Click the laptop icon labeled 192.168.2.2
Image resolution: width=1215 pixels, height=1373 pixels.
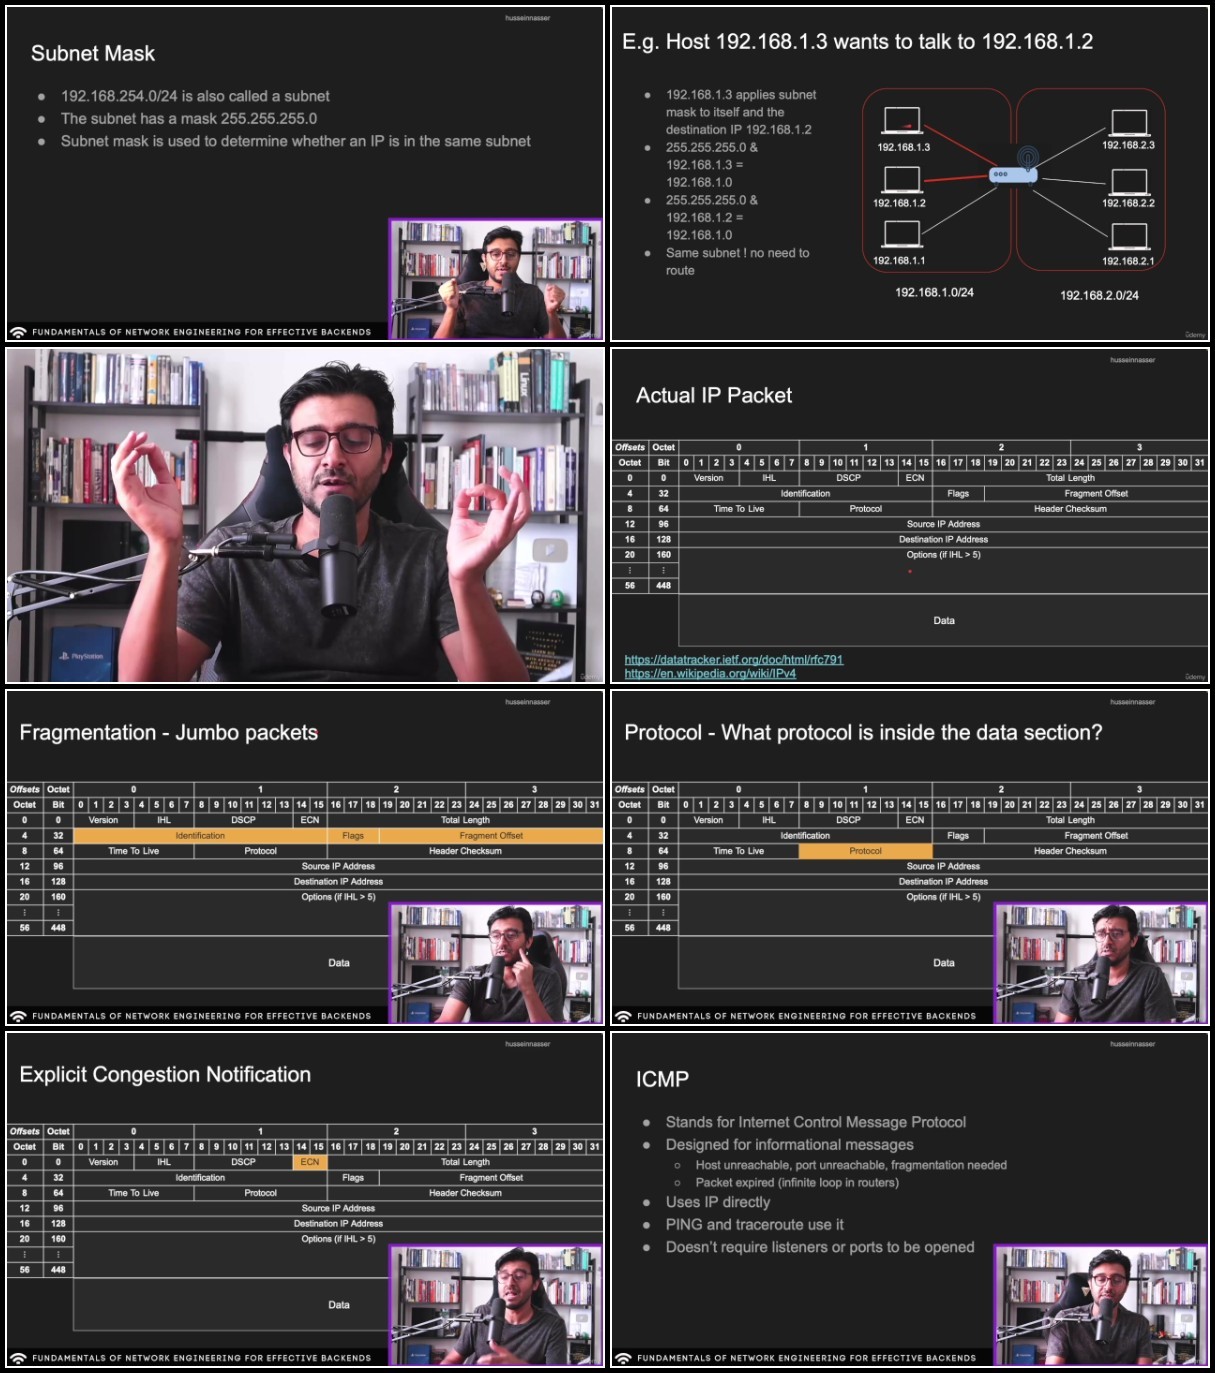tap(1129, 182)
